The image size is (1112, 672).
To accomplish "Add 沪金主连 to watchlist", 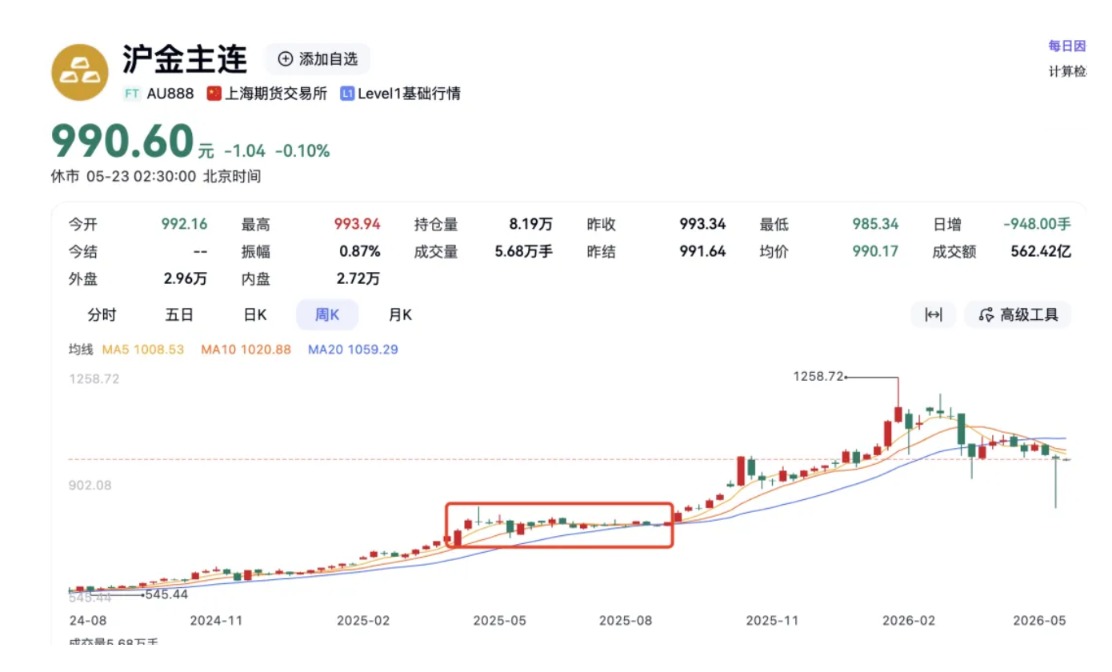I will click(x=317, y=59).
